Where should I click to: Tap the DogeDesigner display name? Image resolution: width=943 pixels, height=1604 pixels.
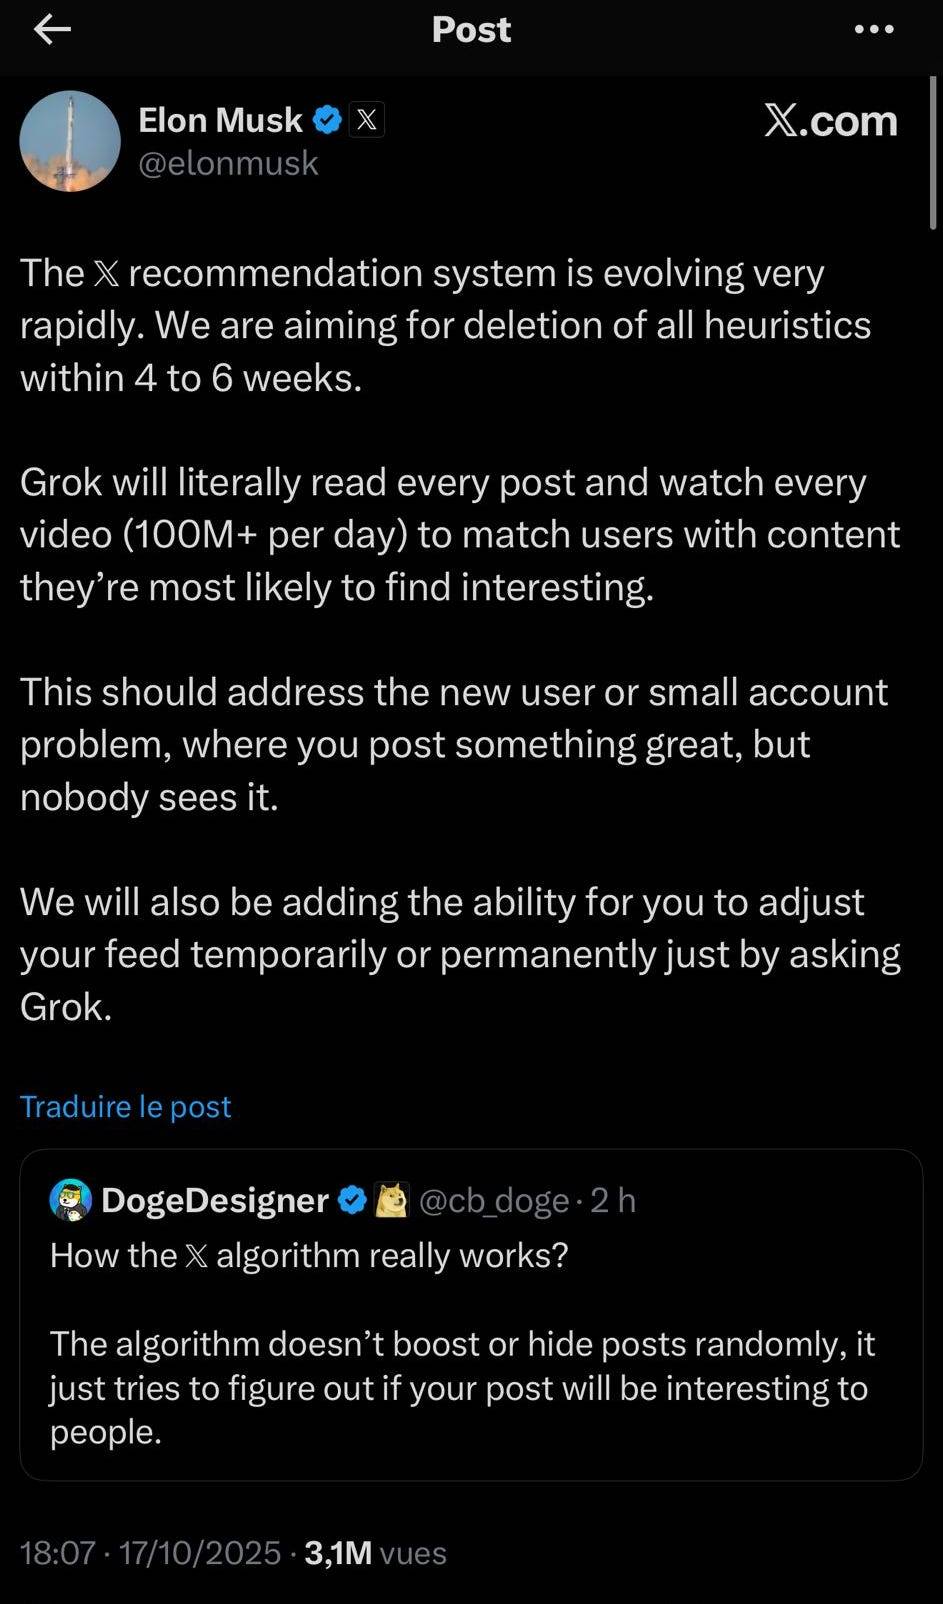tap(215, 1200)
